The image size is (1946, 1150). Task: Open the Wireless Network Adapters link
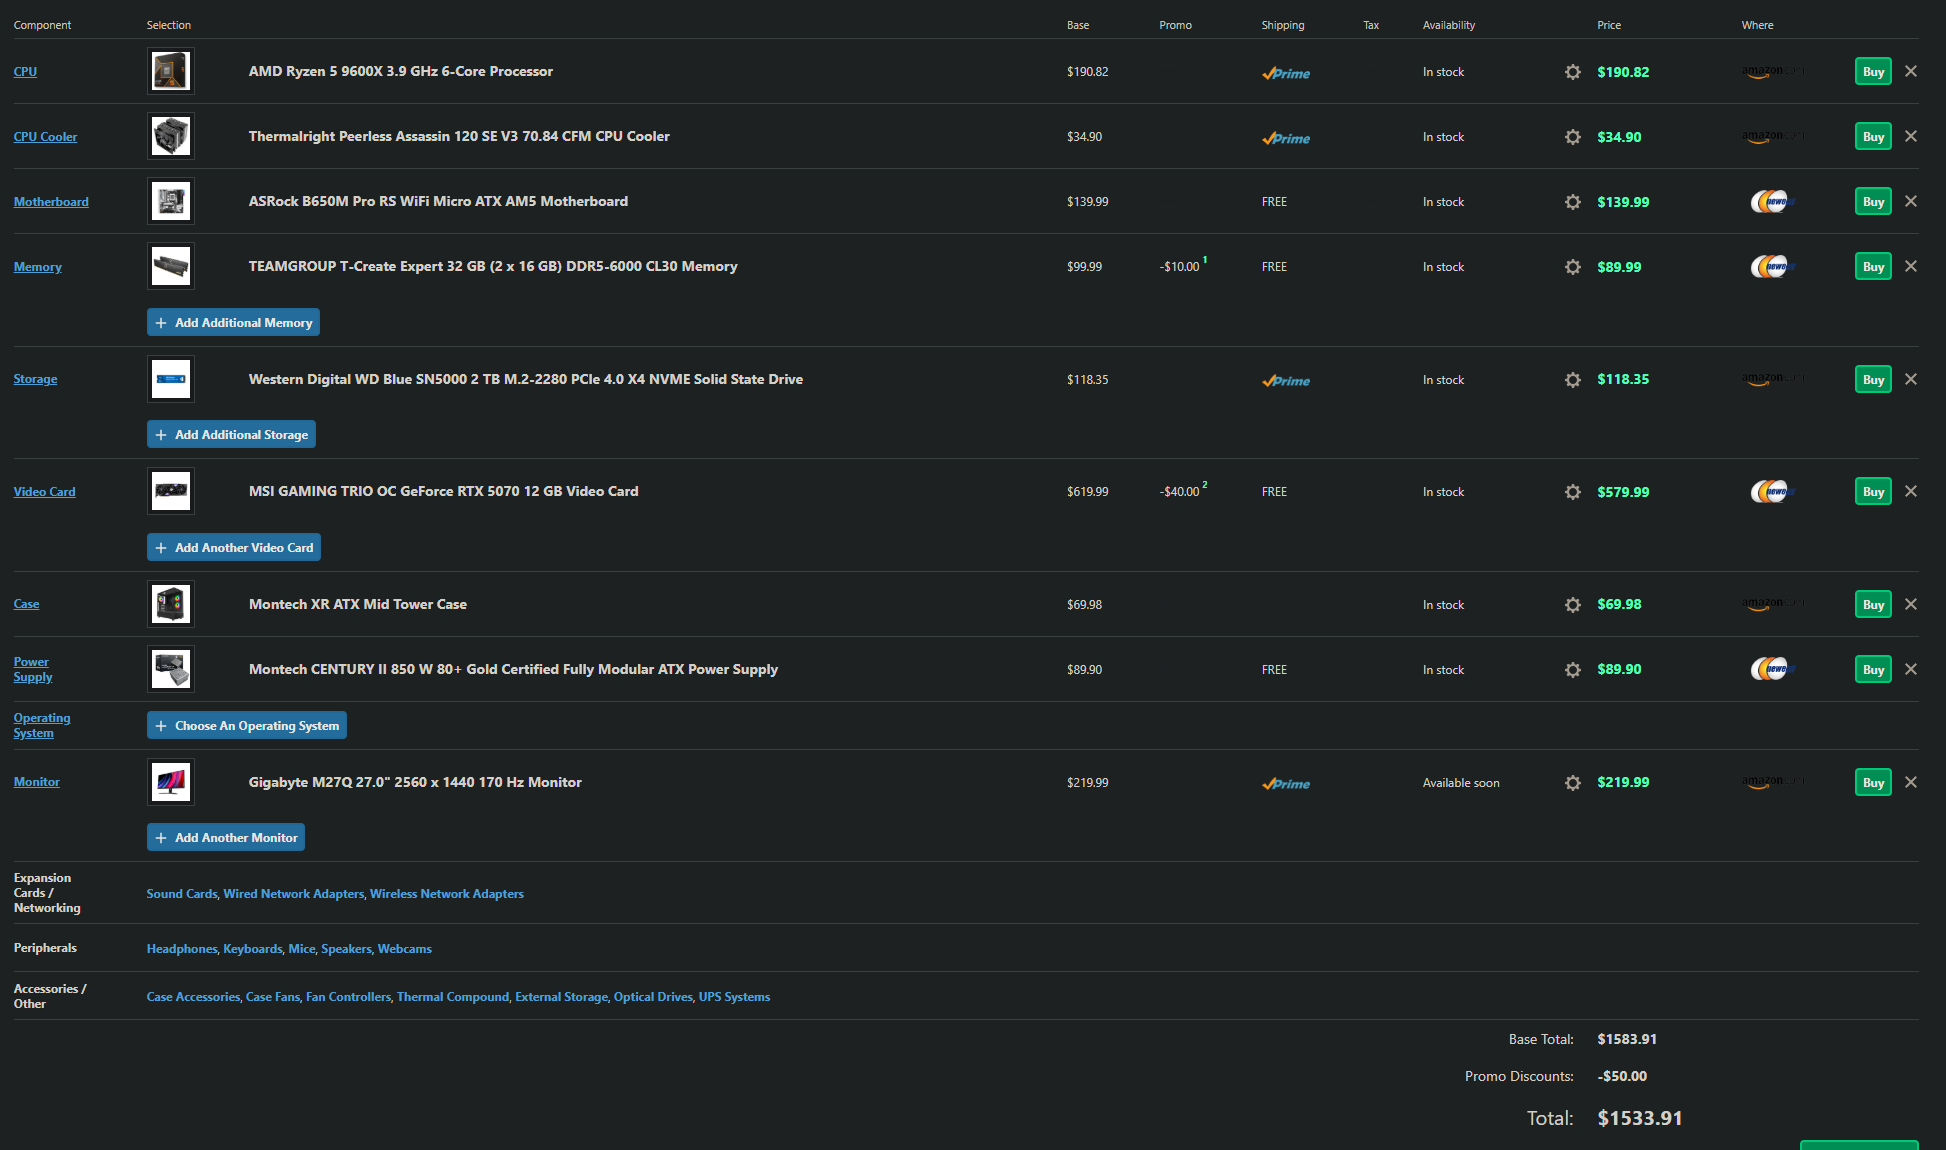coord(446,894)
